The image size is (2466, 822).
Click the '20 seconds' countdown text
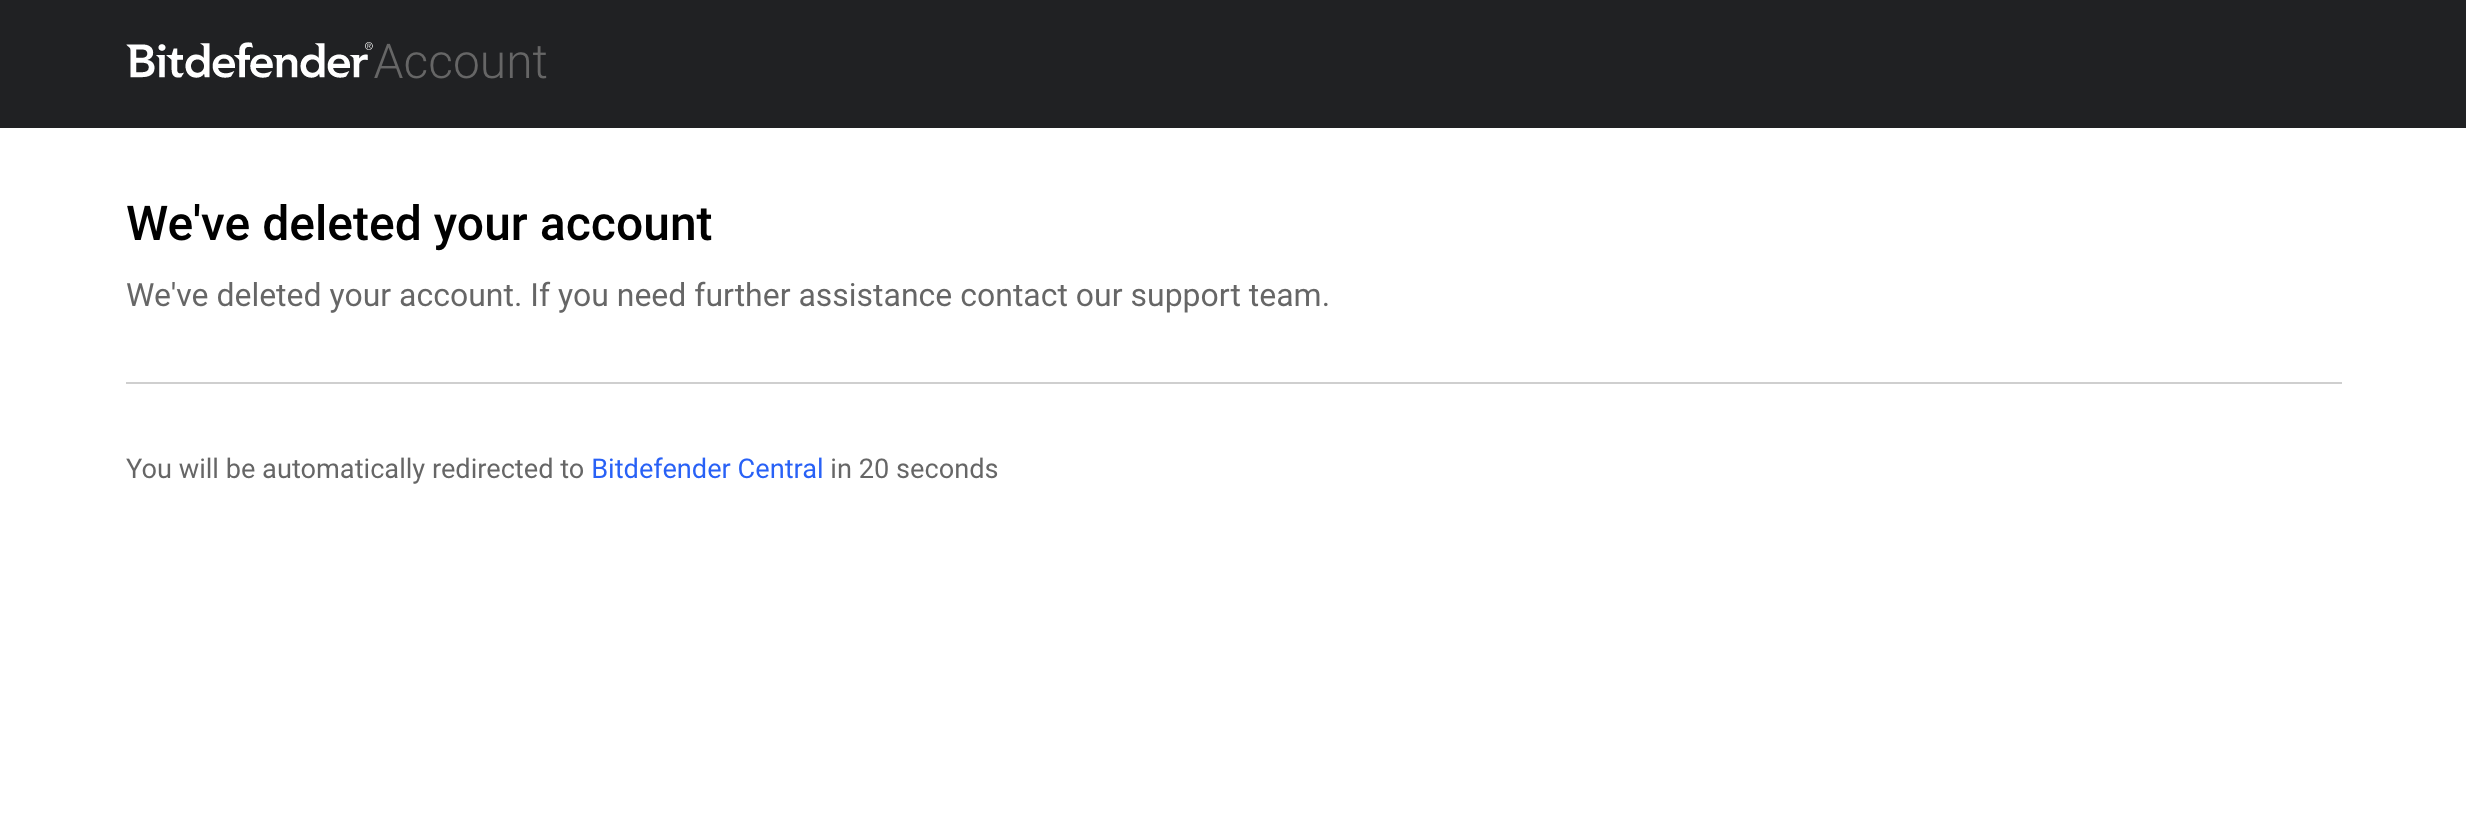(x=928, y=469)
